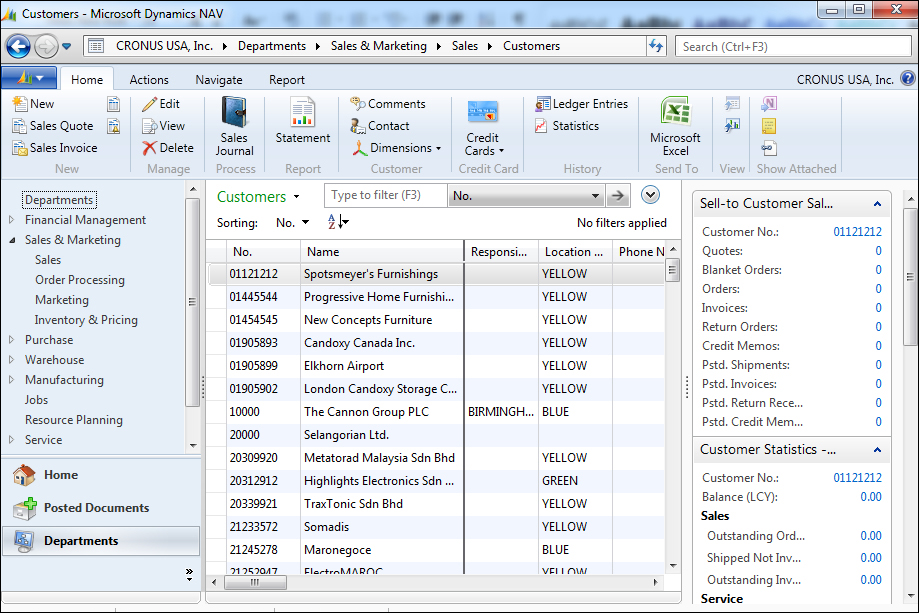Open the Sales Journal

[234, 127]
